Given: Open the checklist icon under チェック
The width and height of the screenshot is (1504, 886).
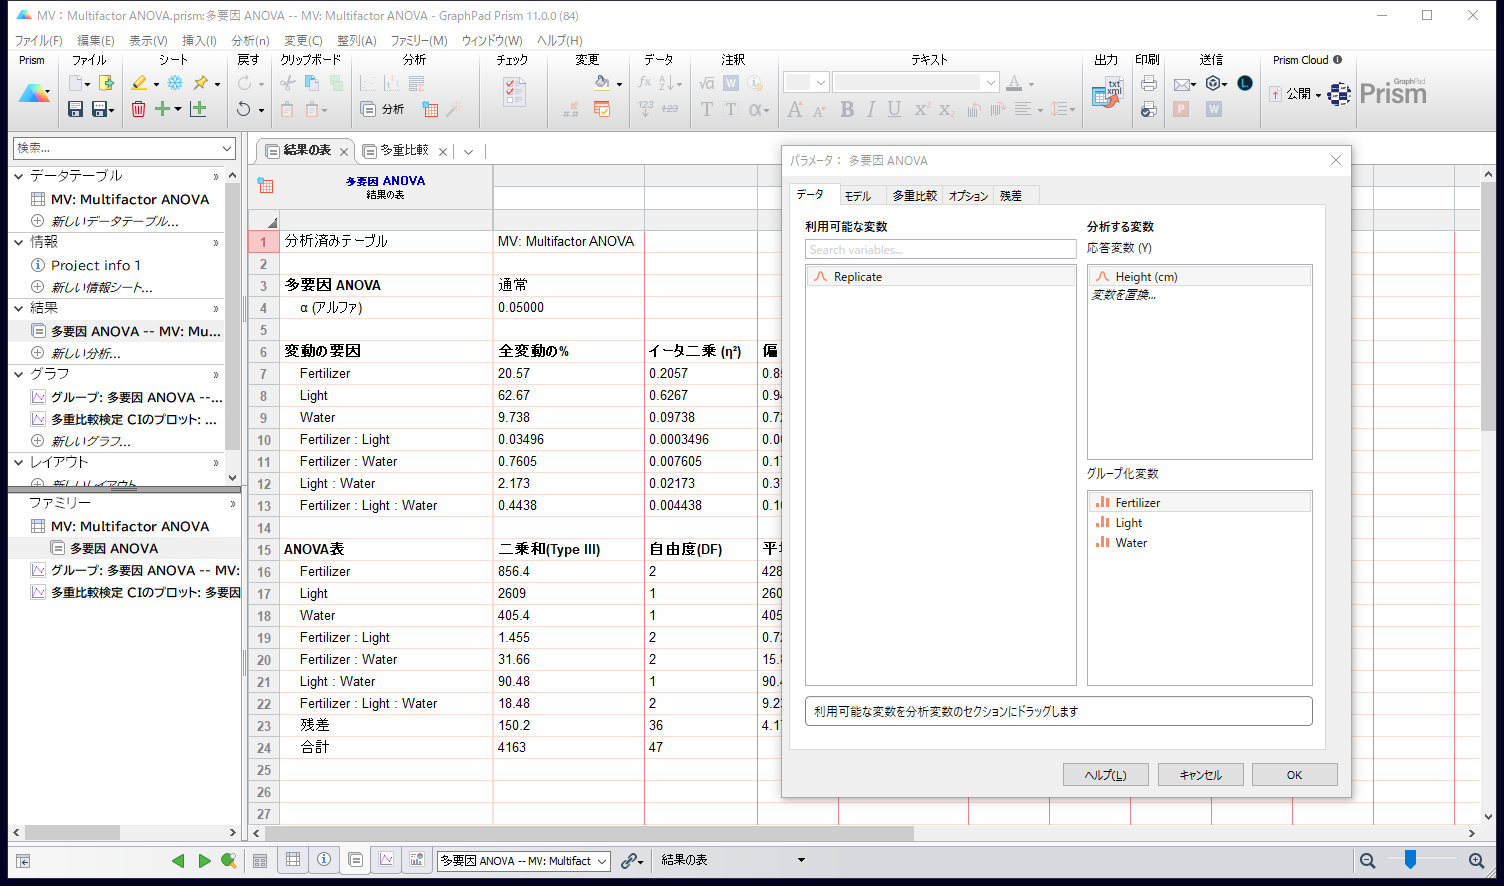Looking at the screenshot, I should pos(514,93).
